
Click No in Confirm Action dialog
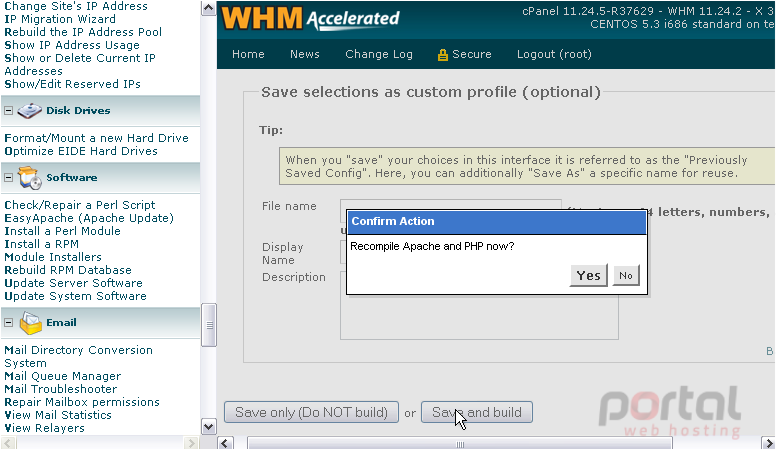point(626,276)
